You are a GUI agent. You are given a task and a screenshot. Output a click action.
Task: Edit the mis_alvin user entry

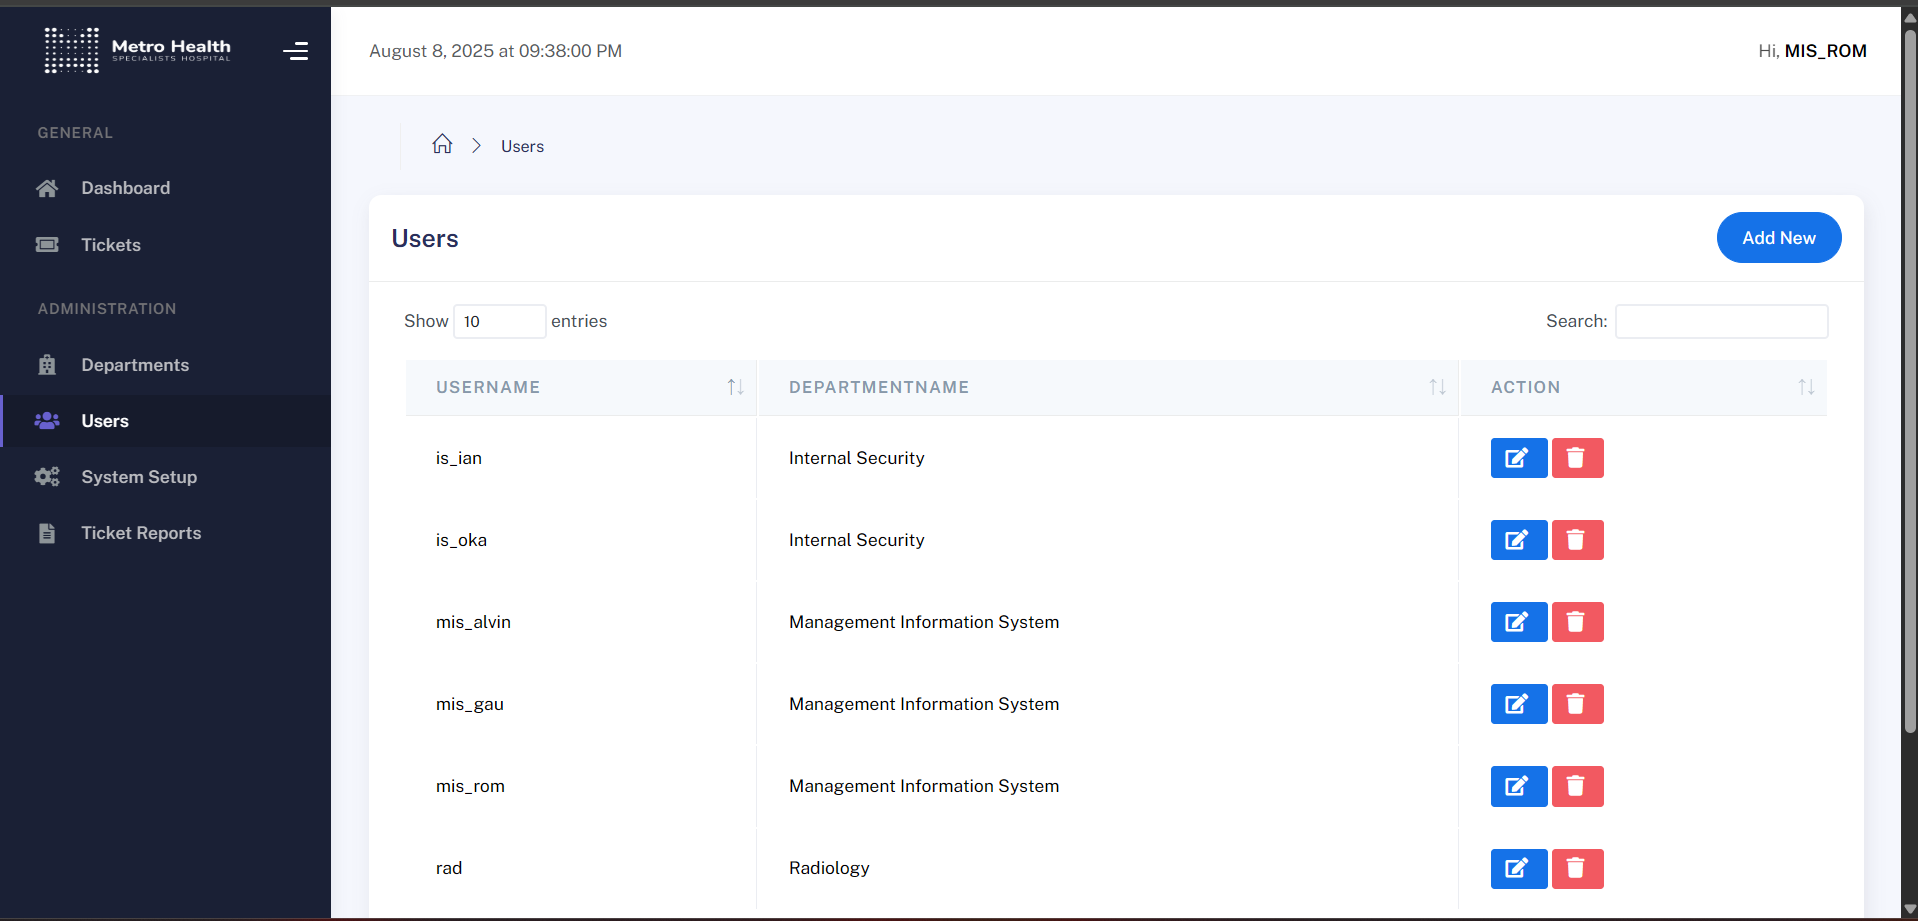(1518, 622)
